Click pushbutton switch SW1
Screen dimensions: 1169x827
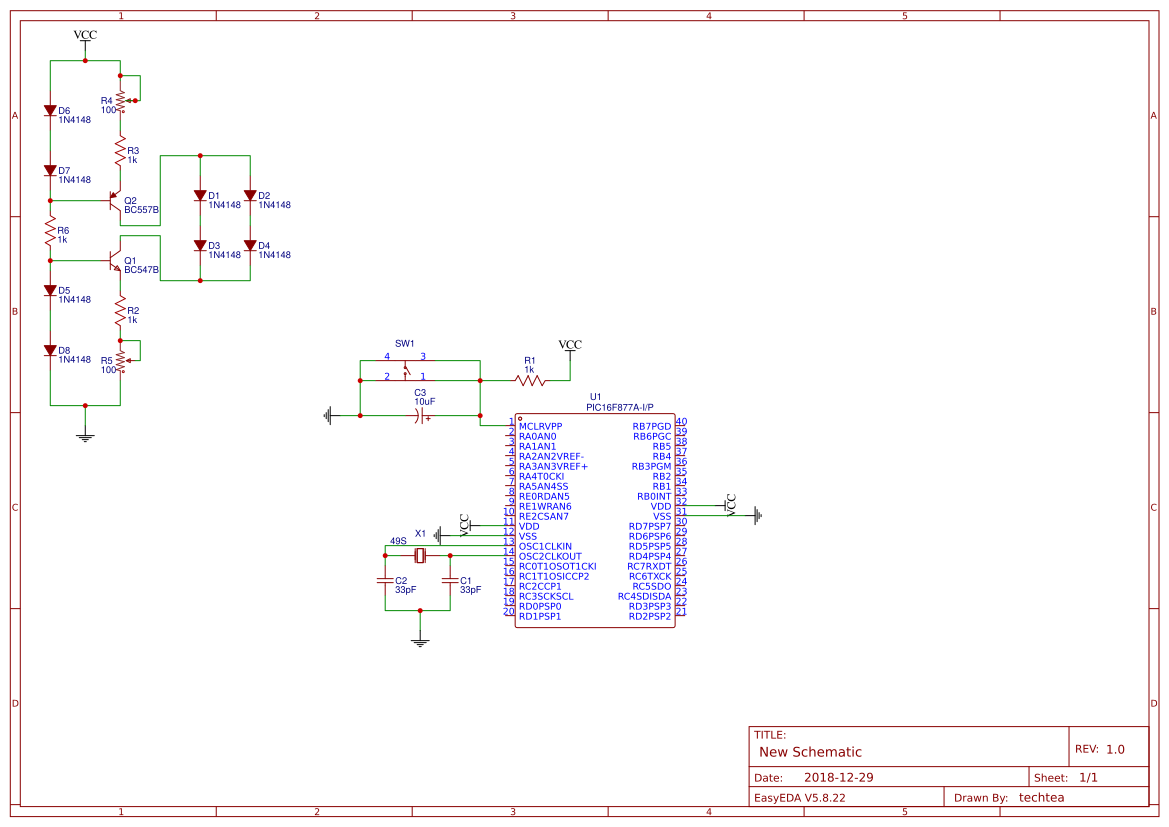pyautogui.click(x=405, y=370)
